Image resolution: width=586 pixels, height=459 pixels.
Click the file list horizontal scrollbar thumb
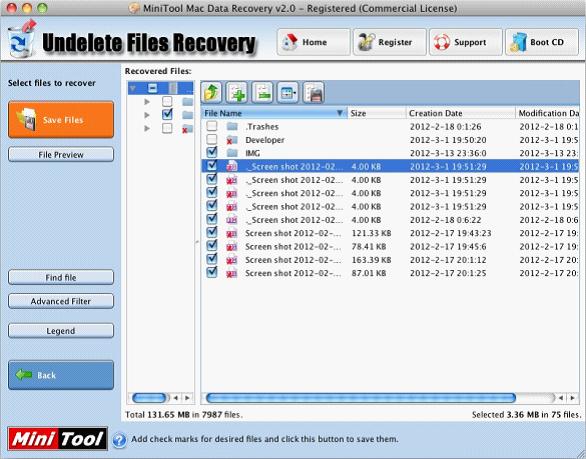[361, 398]
